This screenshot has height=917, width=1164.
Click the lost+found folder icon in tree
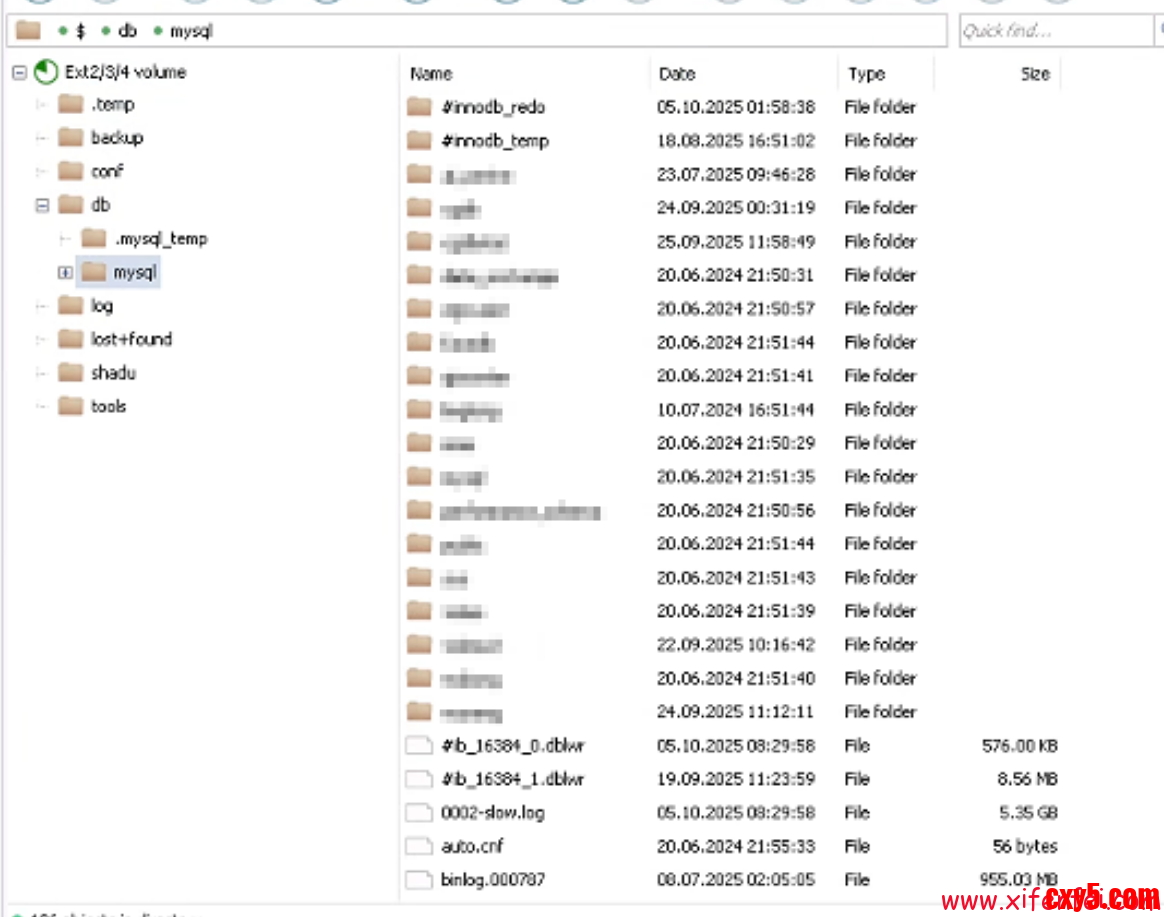(x=70, y=339)
